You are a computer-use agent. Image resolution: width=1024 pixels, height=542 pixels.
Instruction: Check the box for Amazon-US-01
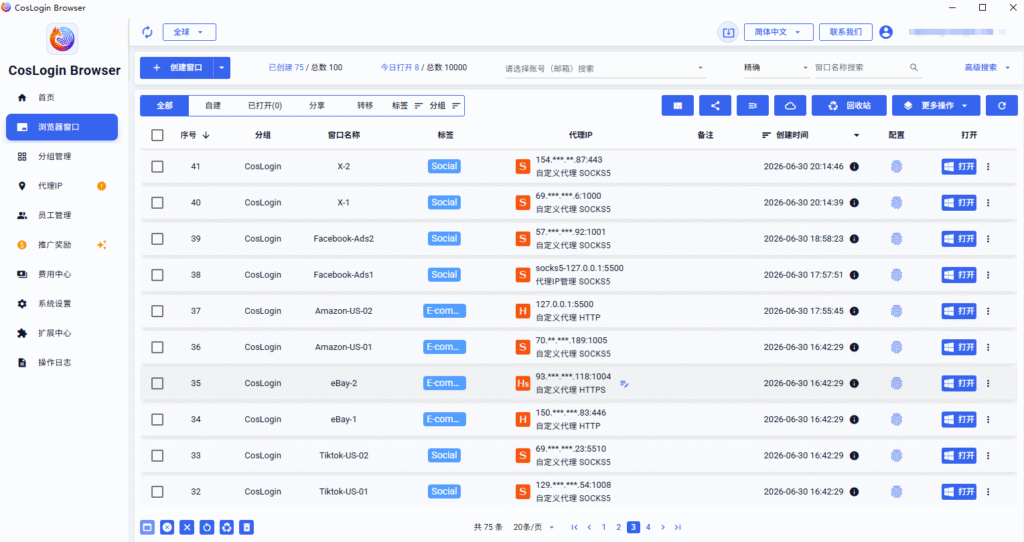tap(157, 347)
